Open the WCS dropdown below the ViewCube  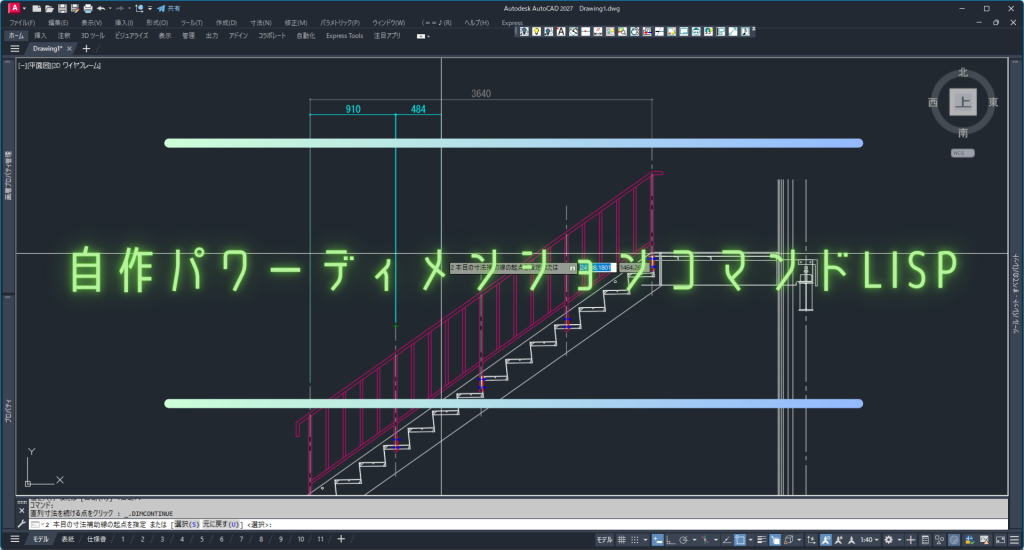click(962, 153)
